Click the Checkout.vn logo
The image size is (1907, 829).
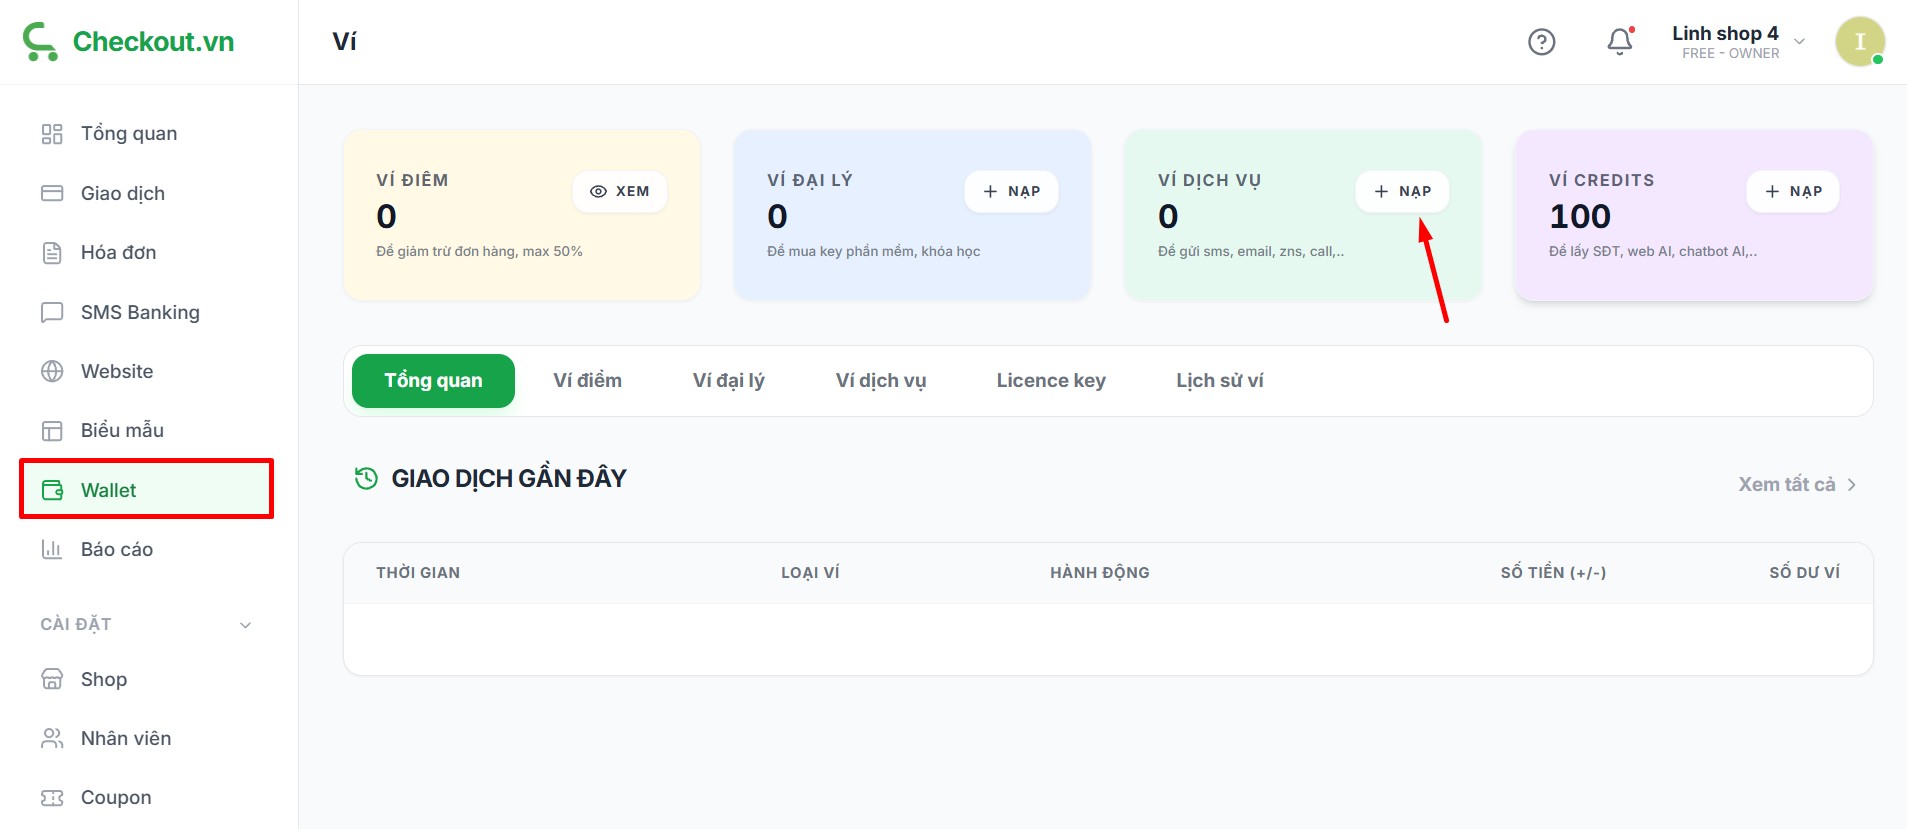[x=129, y=42]
